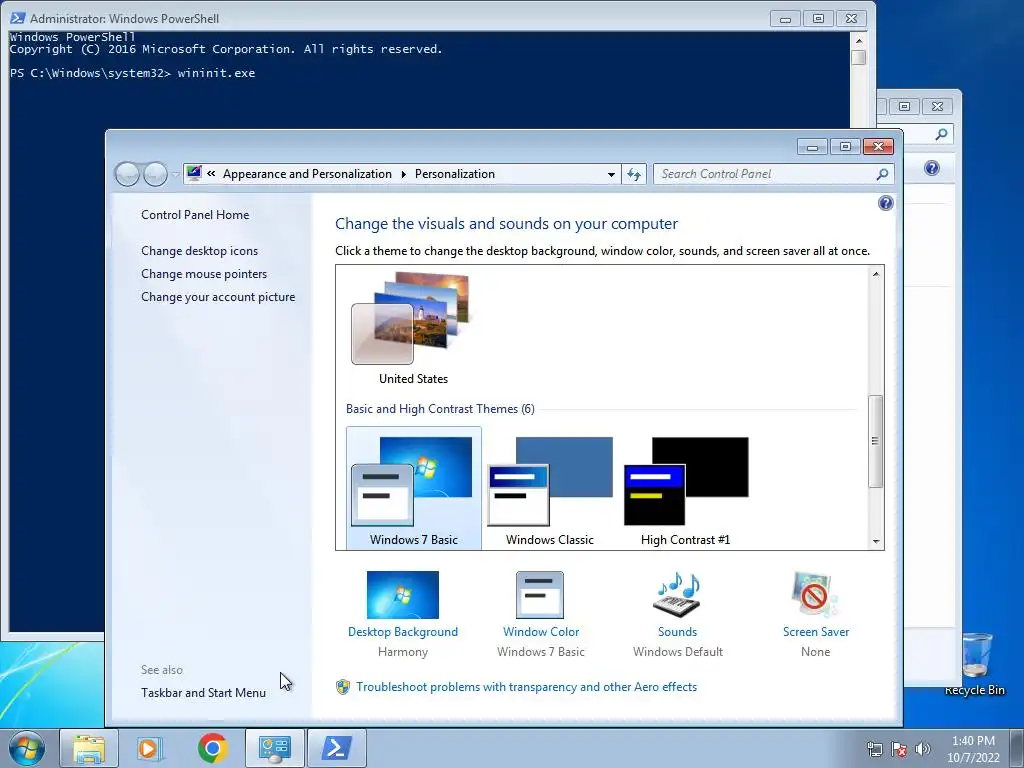Switch to Control Panel taskbar button
Image resolution: width=1024 pixels, height=768 pixels.
click(x=274, y=748)
